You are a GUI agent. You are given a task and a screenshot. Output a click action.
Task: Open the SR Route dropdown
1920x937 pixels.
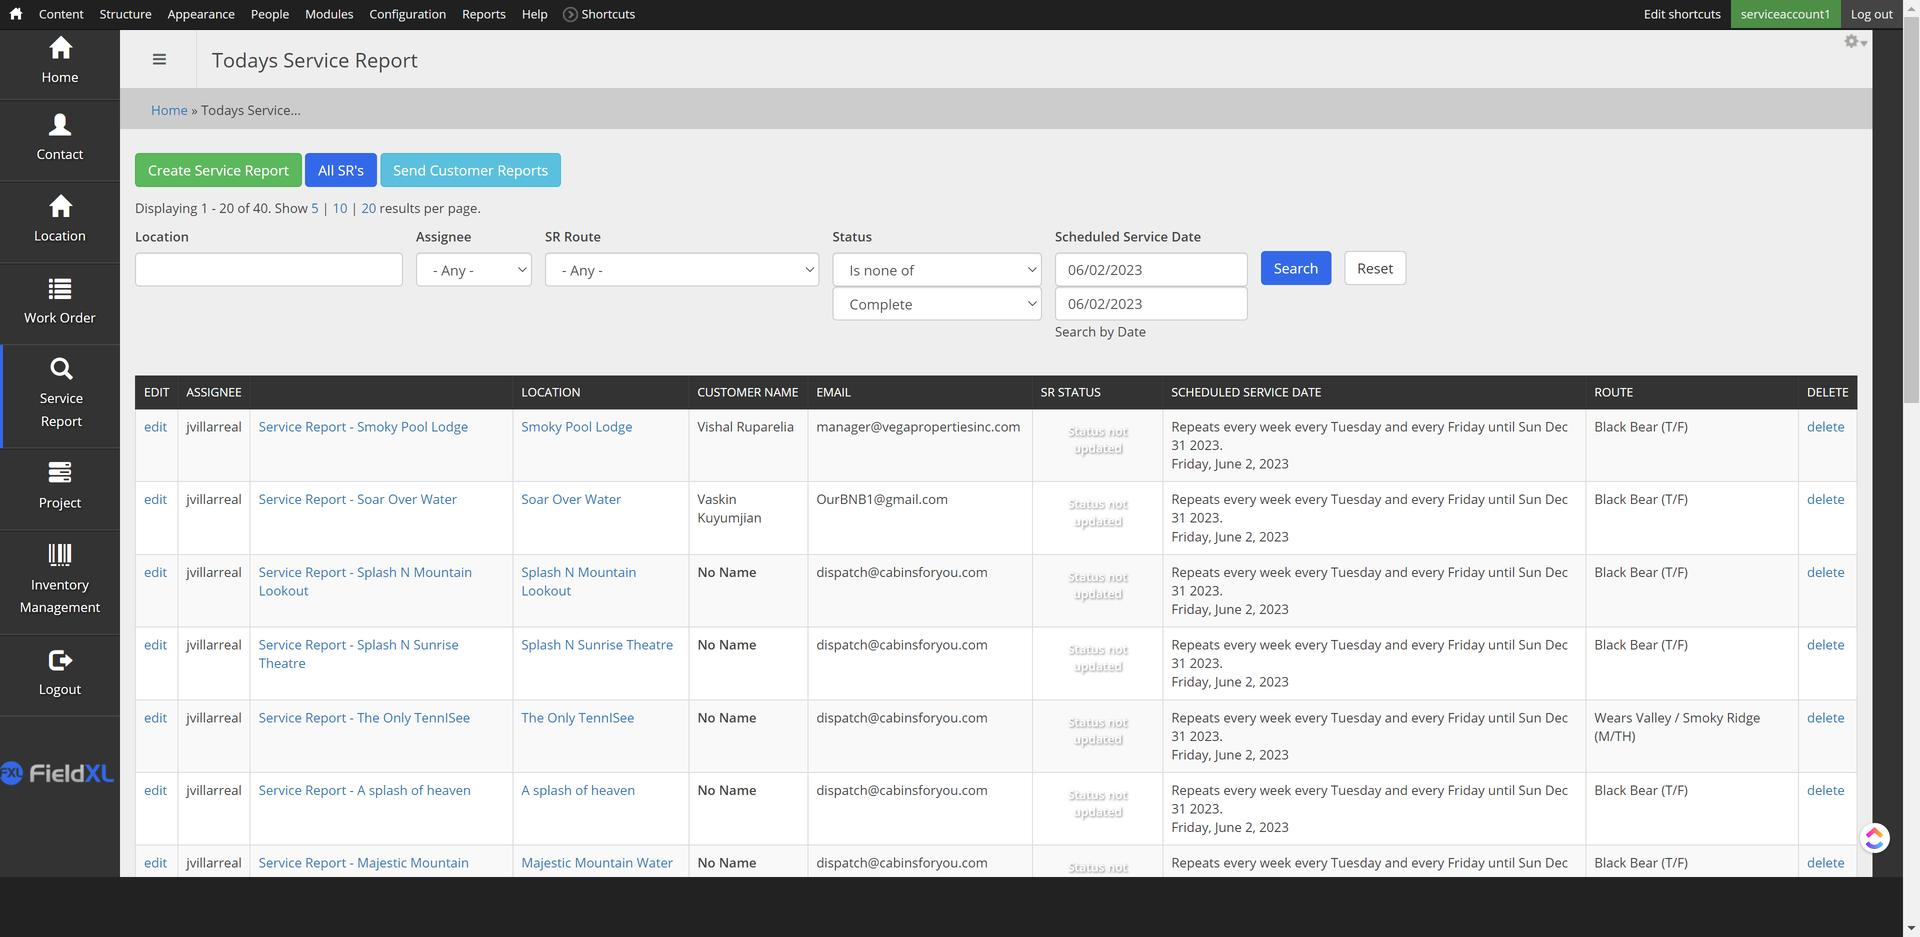[681, 270]
